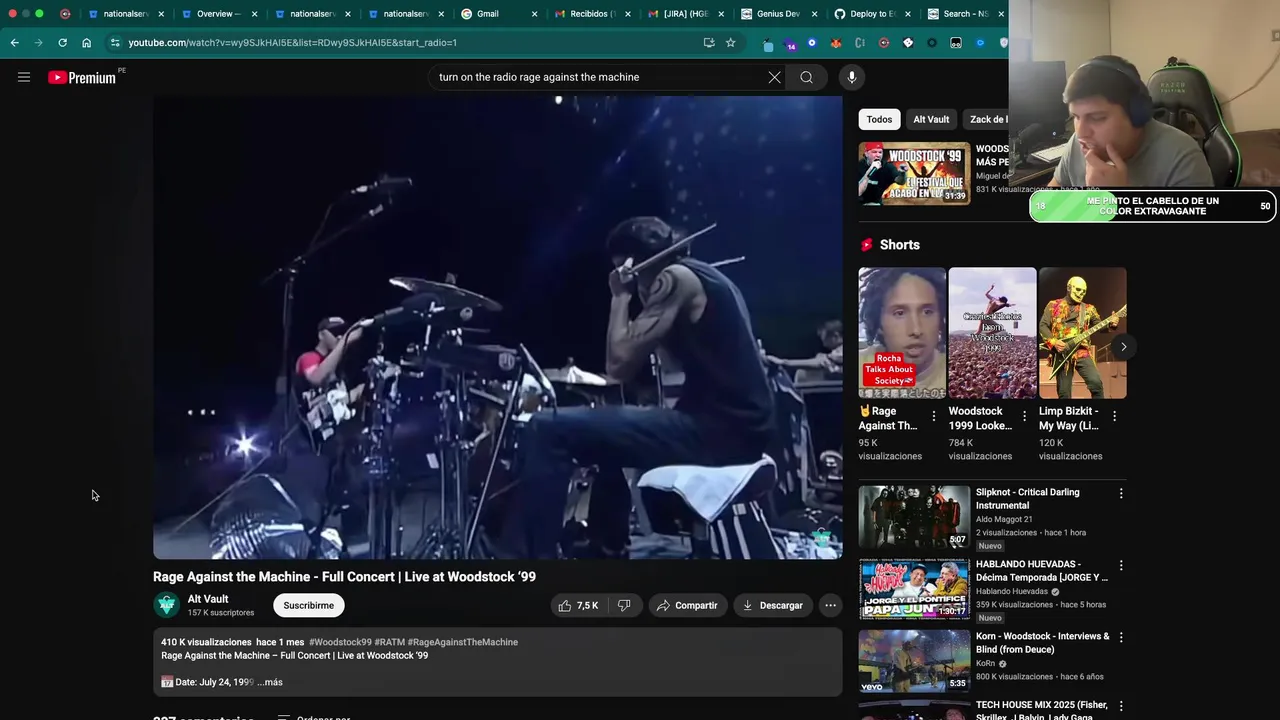
Task: Share the video via Compartir
Action: coord(687,605)
